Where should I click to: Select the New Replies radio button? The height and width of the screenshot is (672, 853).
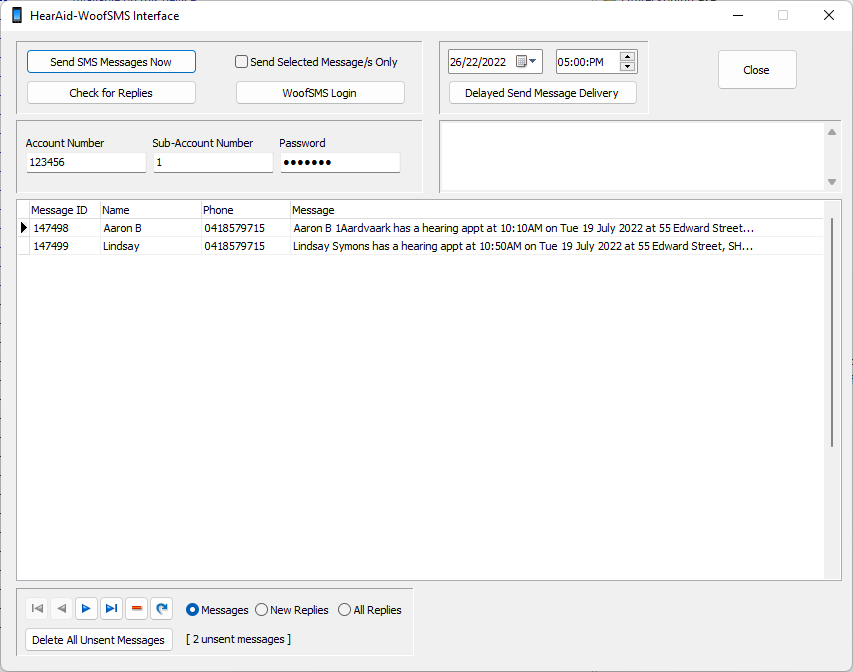[x=261, y=610]
